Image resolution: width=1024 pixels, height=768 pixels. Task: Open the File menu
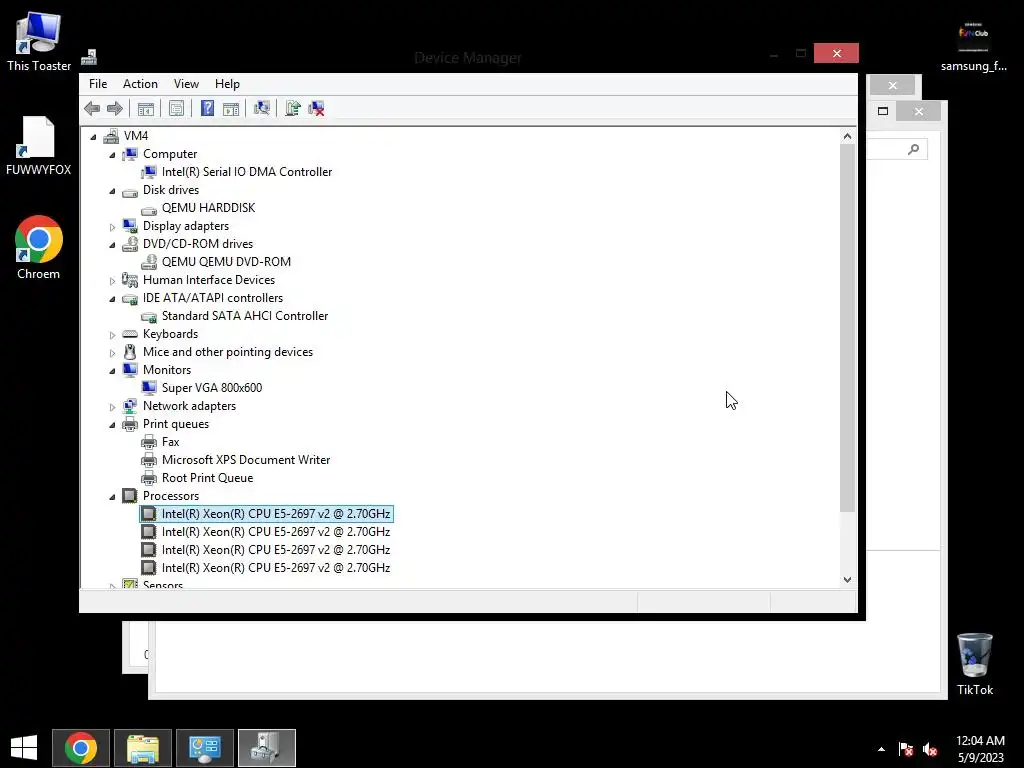(98, 84)
